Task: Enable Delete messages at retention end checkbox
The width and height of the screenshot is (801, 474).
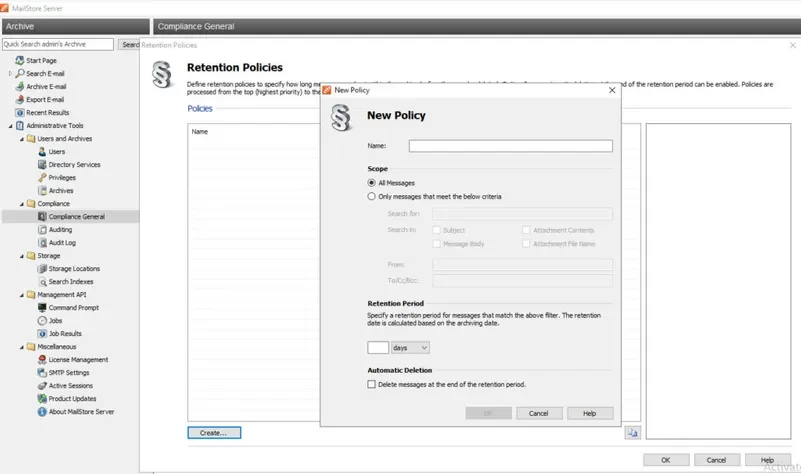Action: [x=372, y=384]
